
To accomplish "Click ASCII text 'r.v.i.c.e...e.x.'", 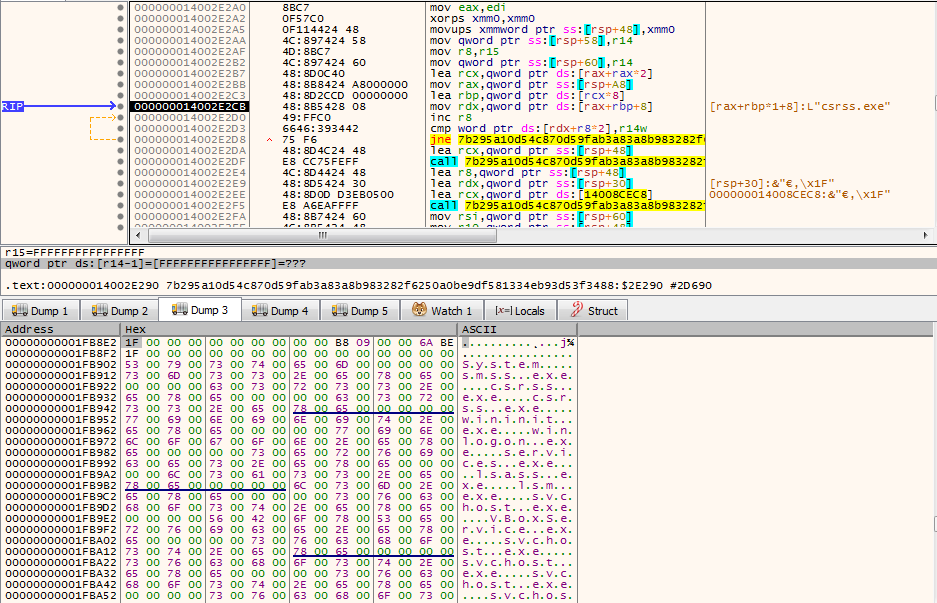I will (x=518, y=529).
